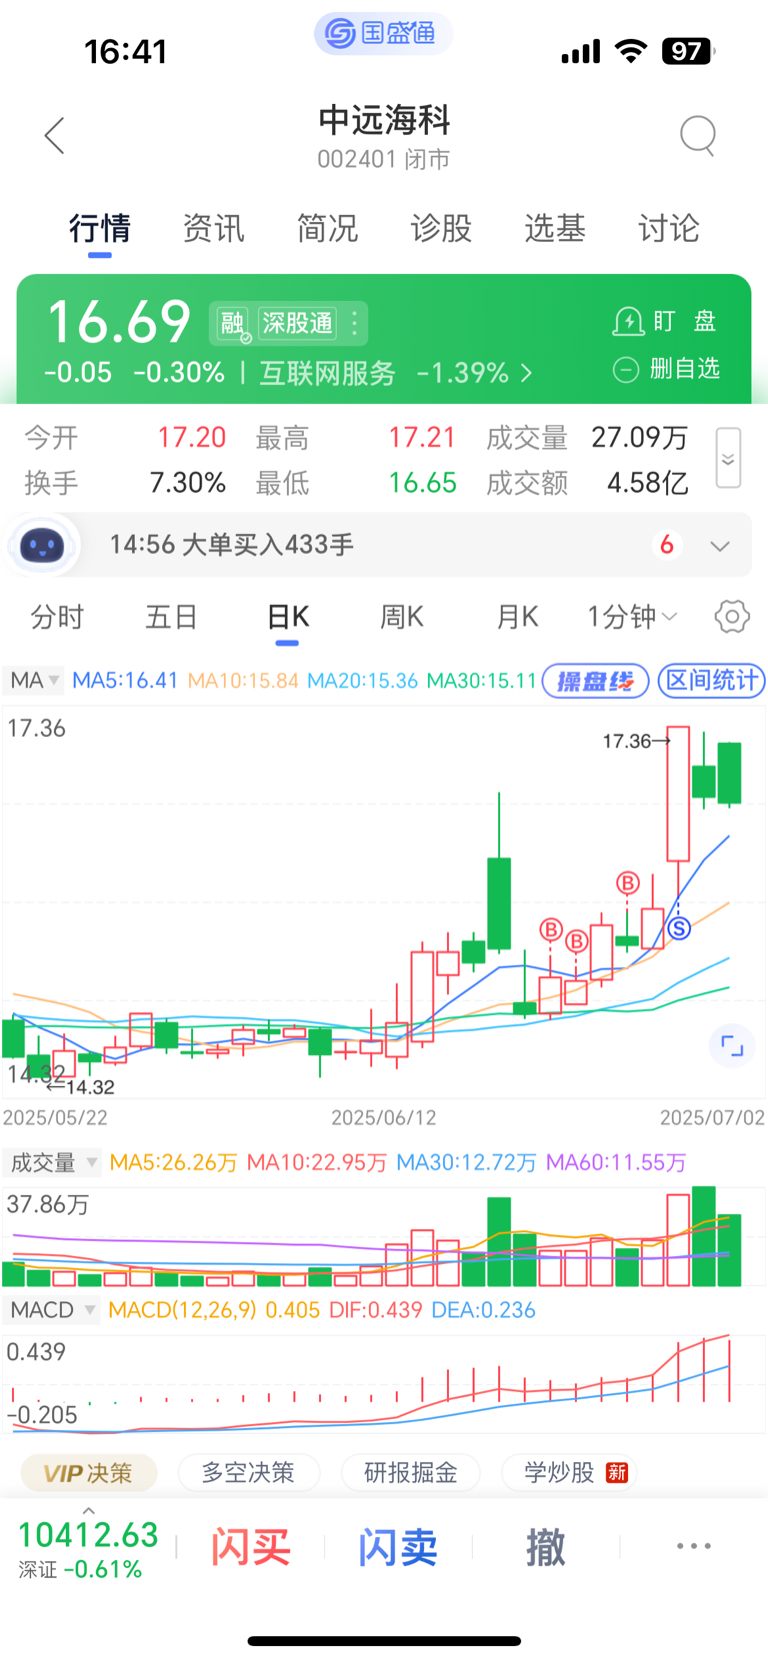The height and width of the screenshot is (1663, 768).
Task: Select the 分时 chart period
Action: [57, 617]
